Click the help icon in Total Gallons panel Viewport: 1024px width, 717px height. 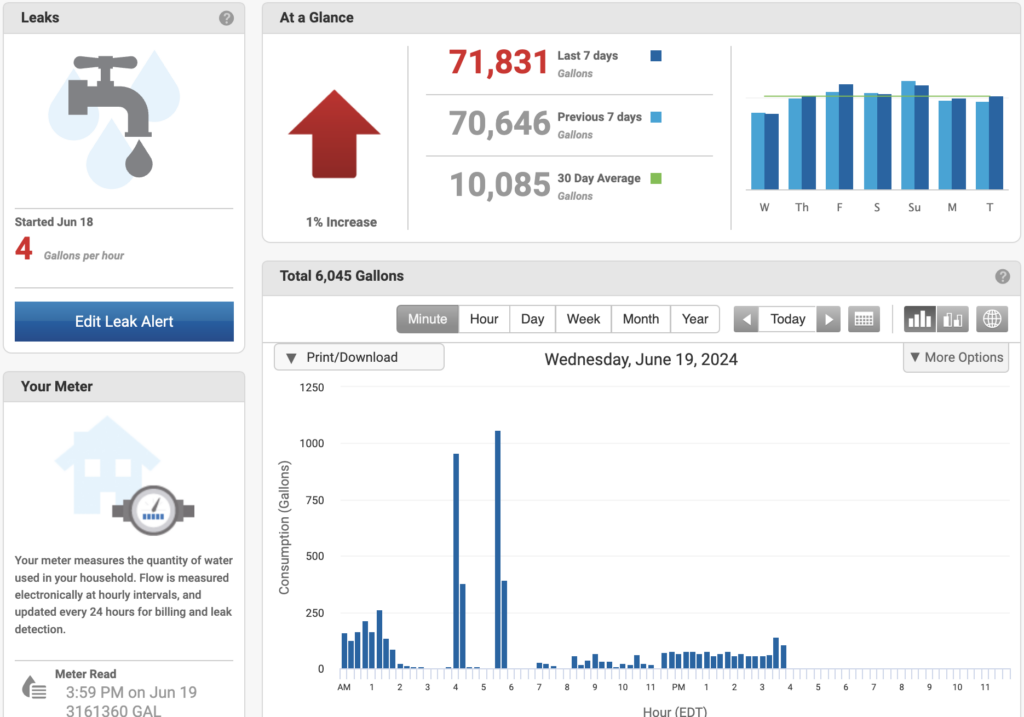[x=1002, y=277]
